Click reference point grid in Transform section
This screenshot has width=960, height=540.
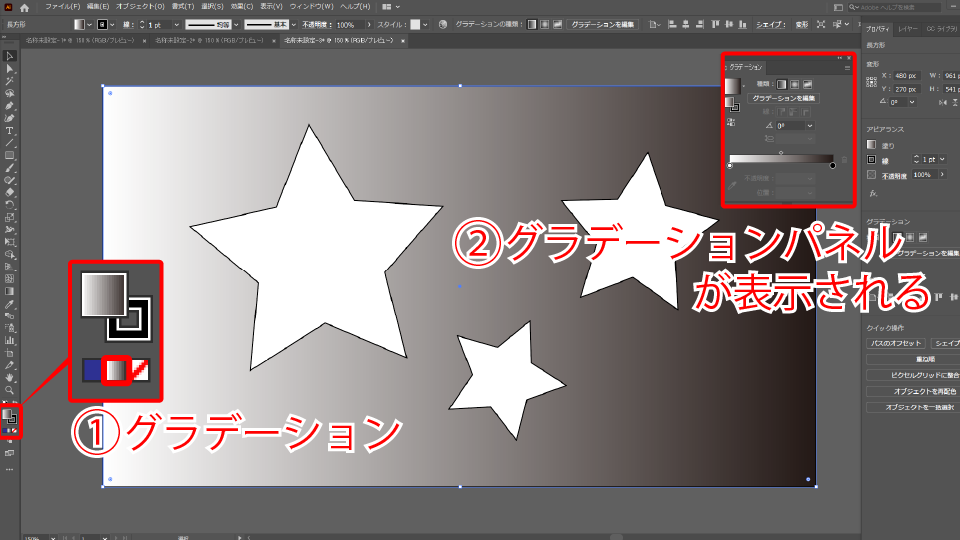click(x=871, y=82)
